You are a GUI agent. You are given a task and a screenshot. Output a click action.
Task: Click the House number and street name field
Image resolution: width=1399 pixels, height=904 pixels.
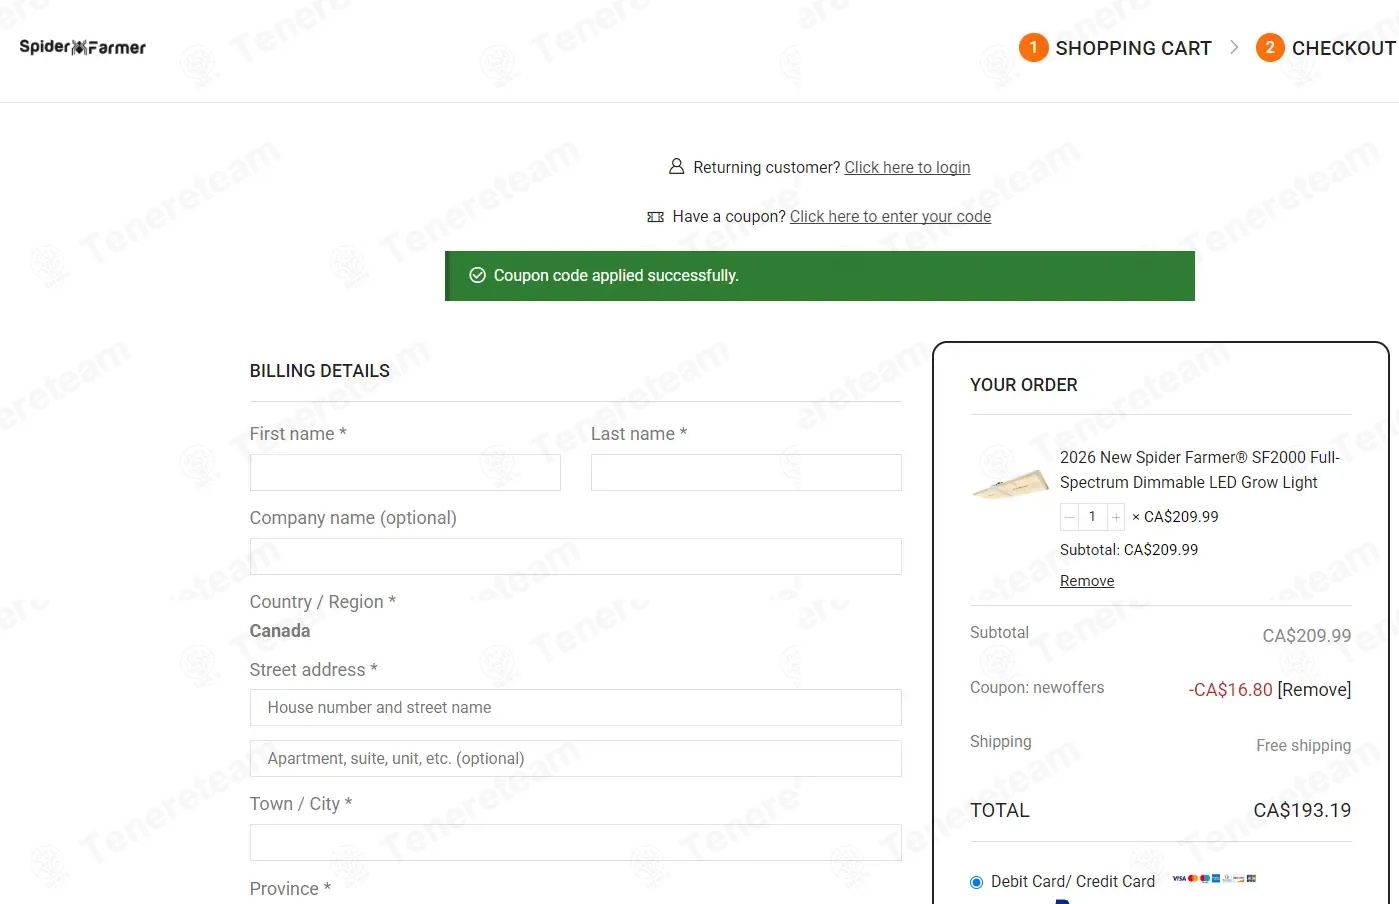(575, 707)
